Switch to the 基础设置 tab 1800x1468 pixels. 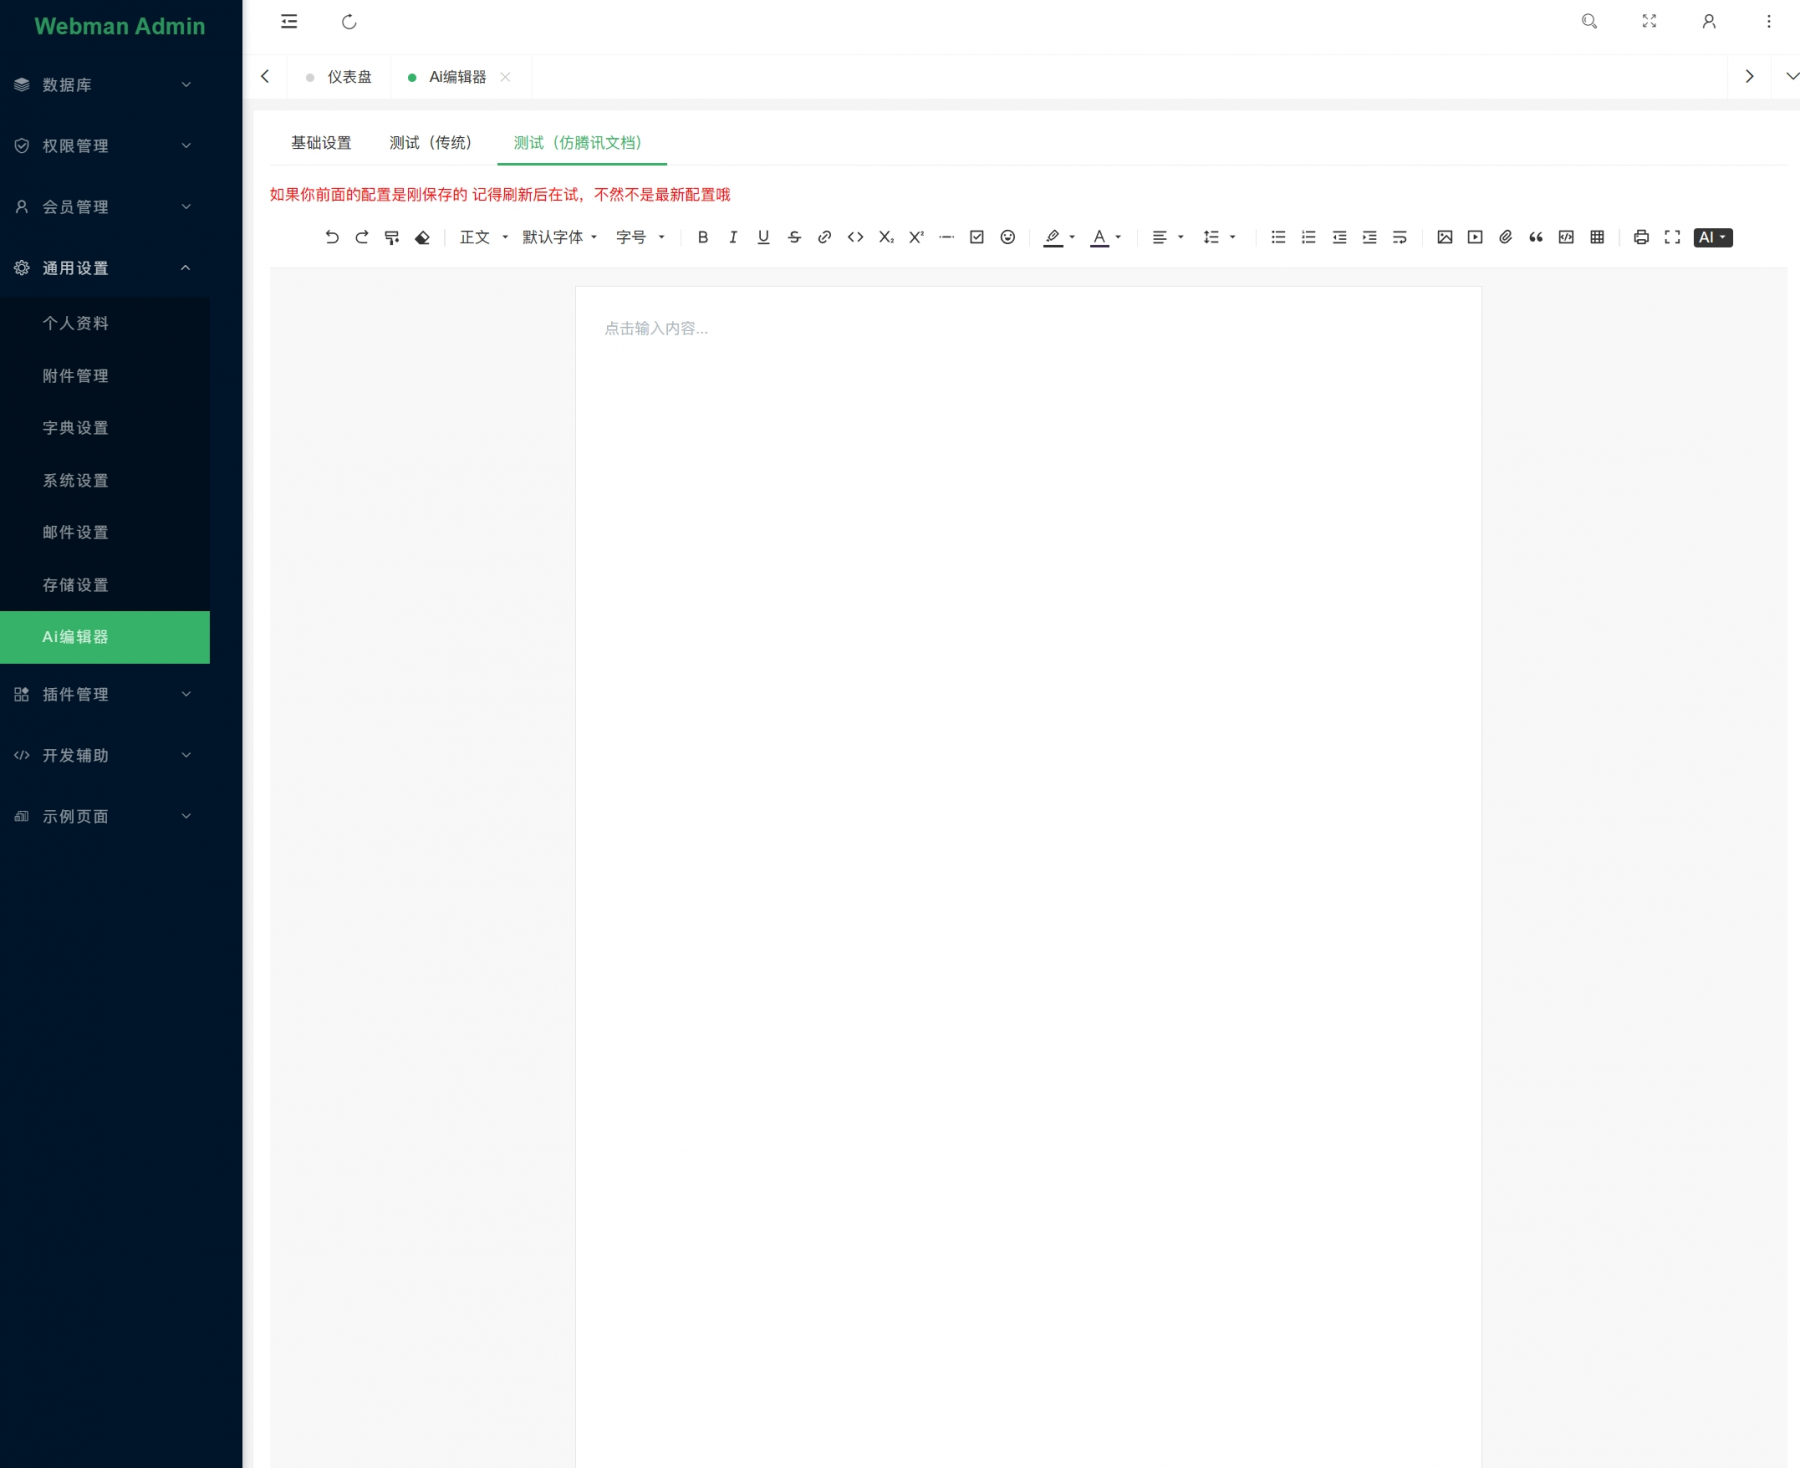[321, 143]
